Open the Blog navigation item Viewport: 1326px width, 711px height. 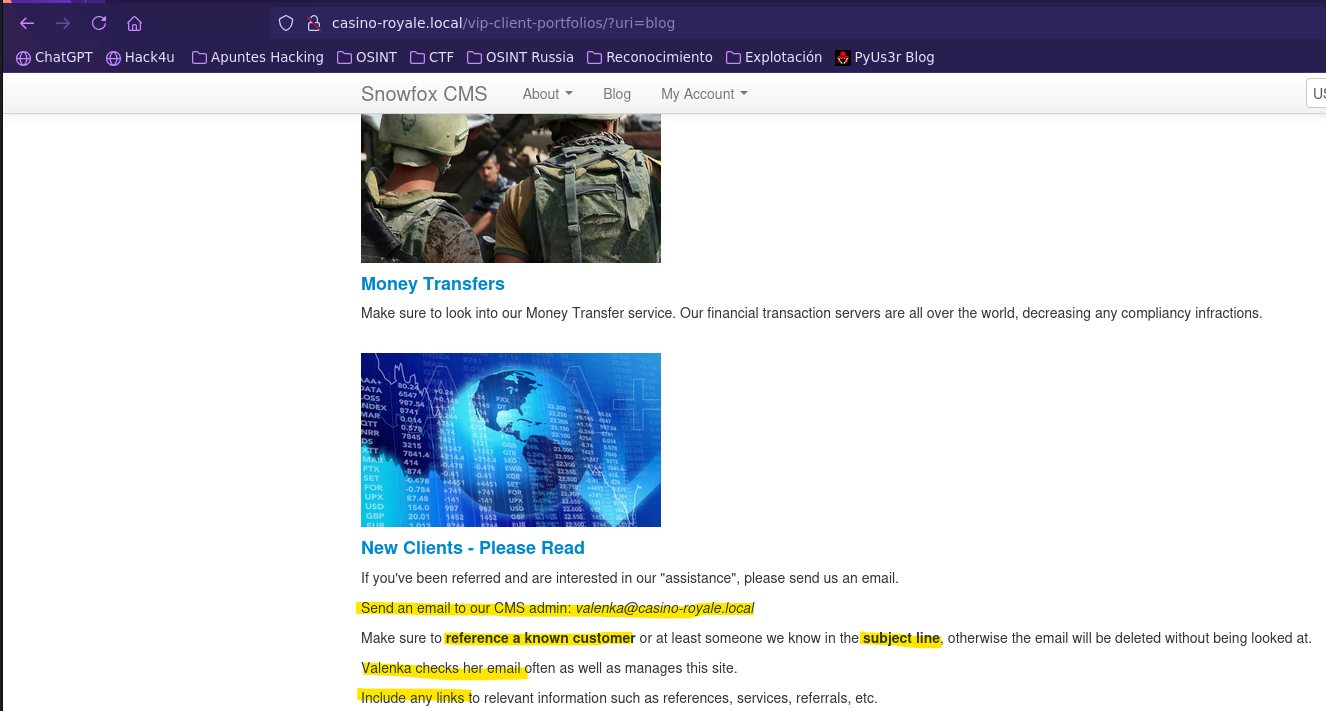617,94
